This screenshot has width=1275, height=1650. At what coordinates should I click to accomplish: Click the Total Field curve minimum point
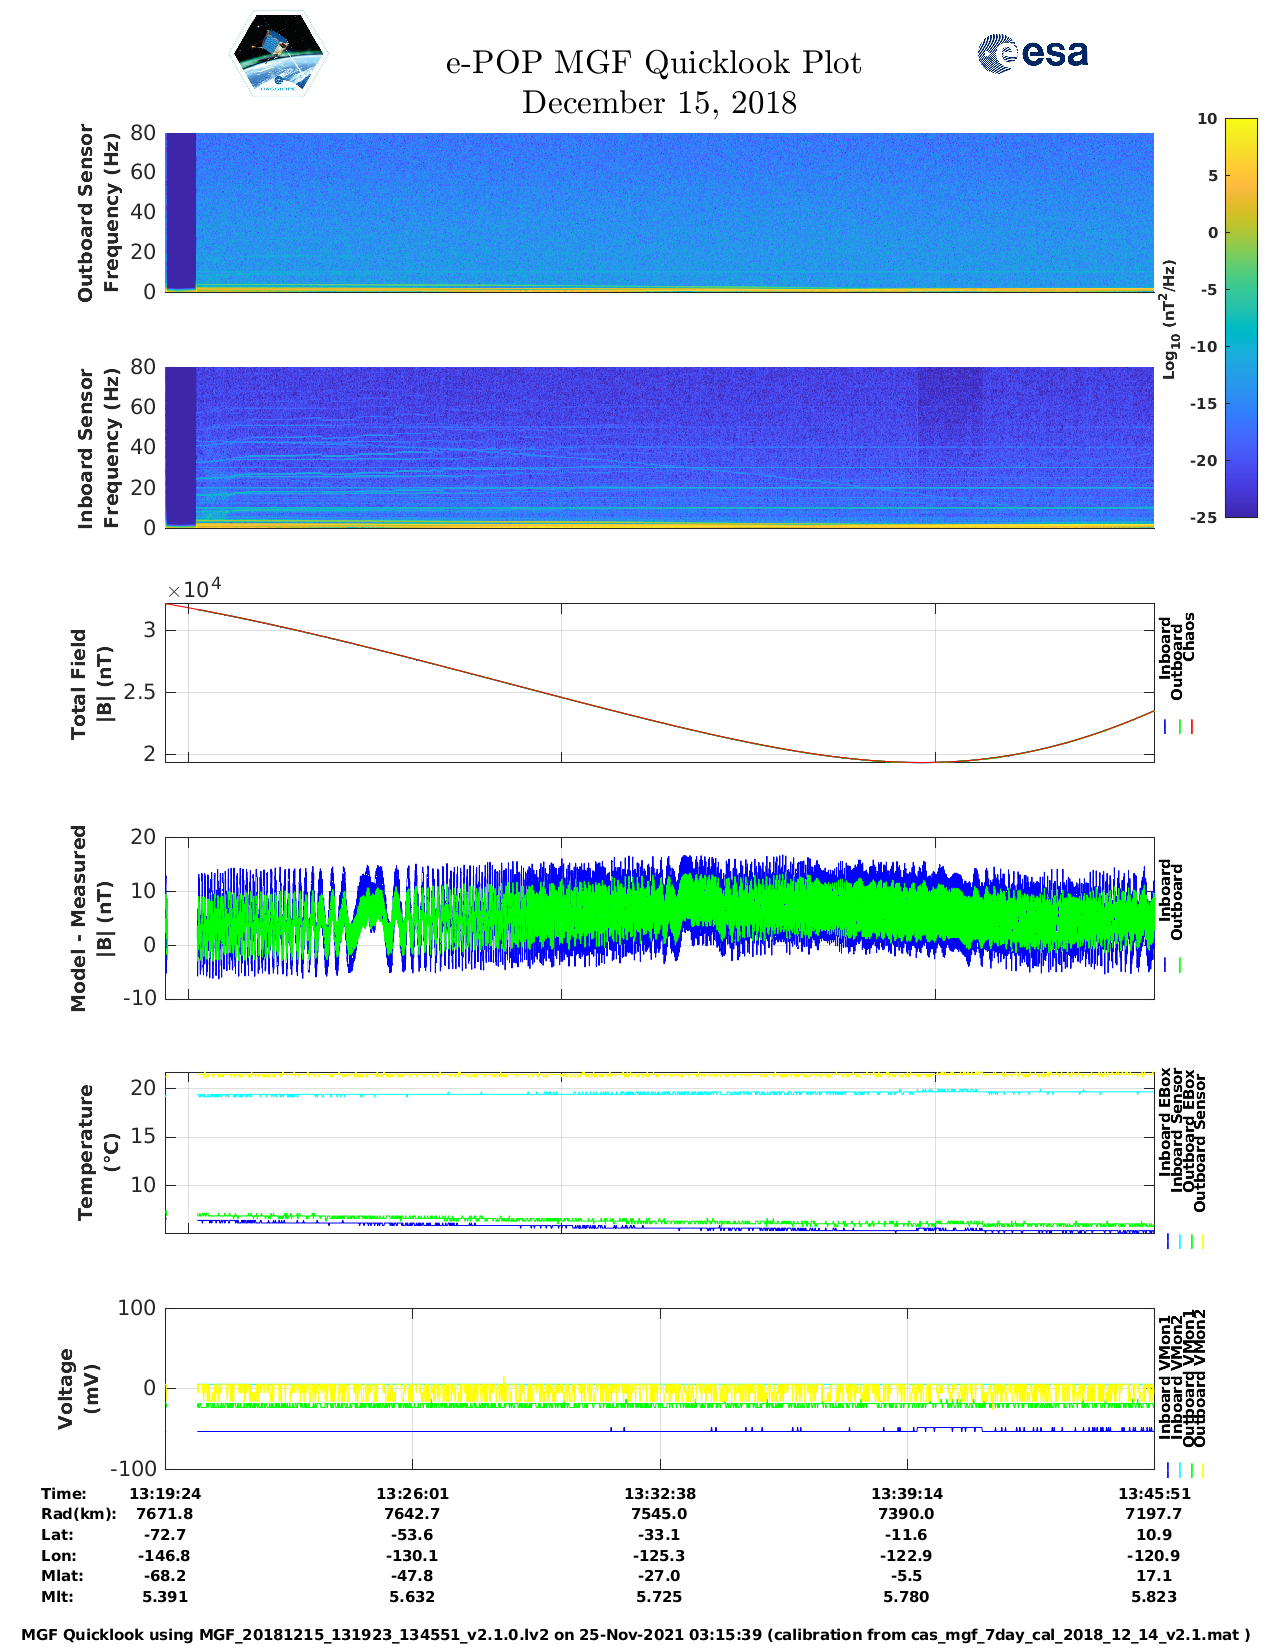point(922,762)
